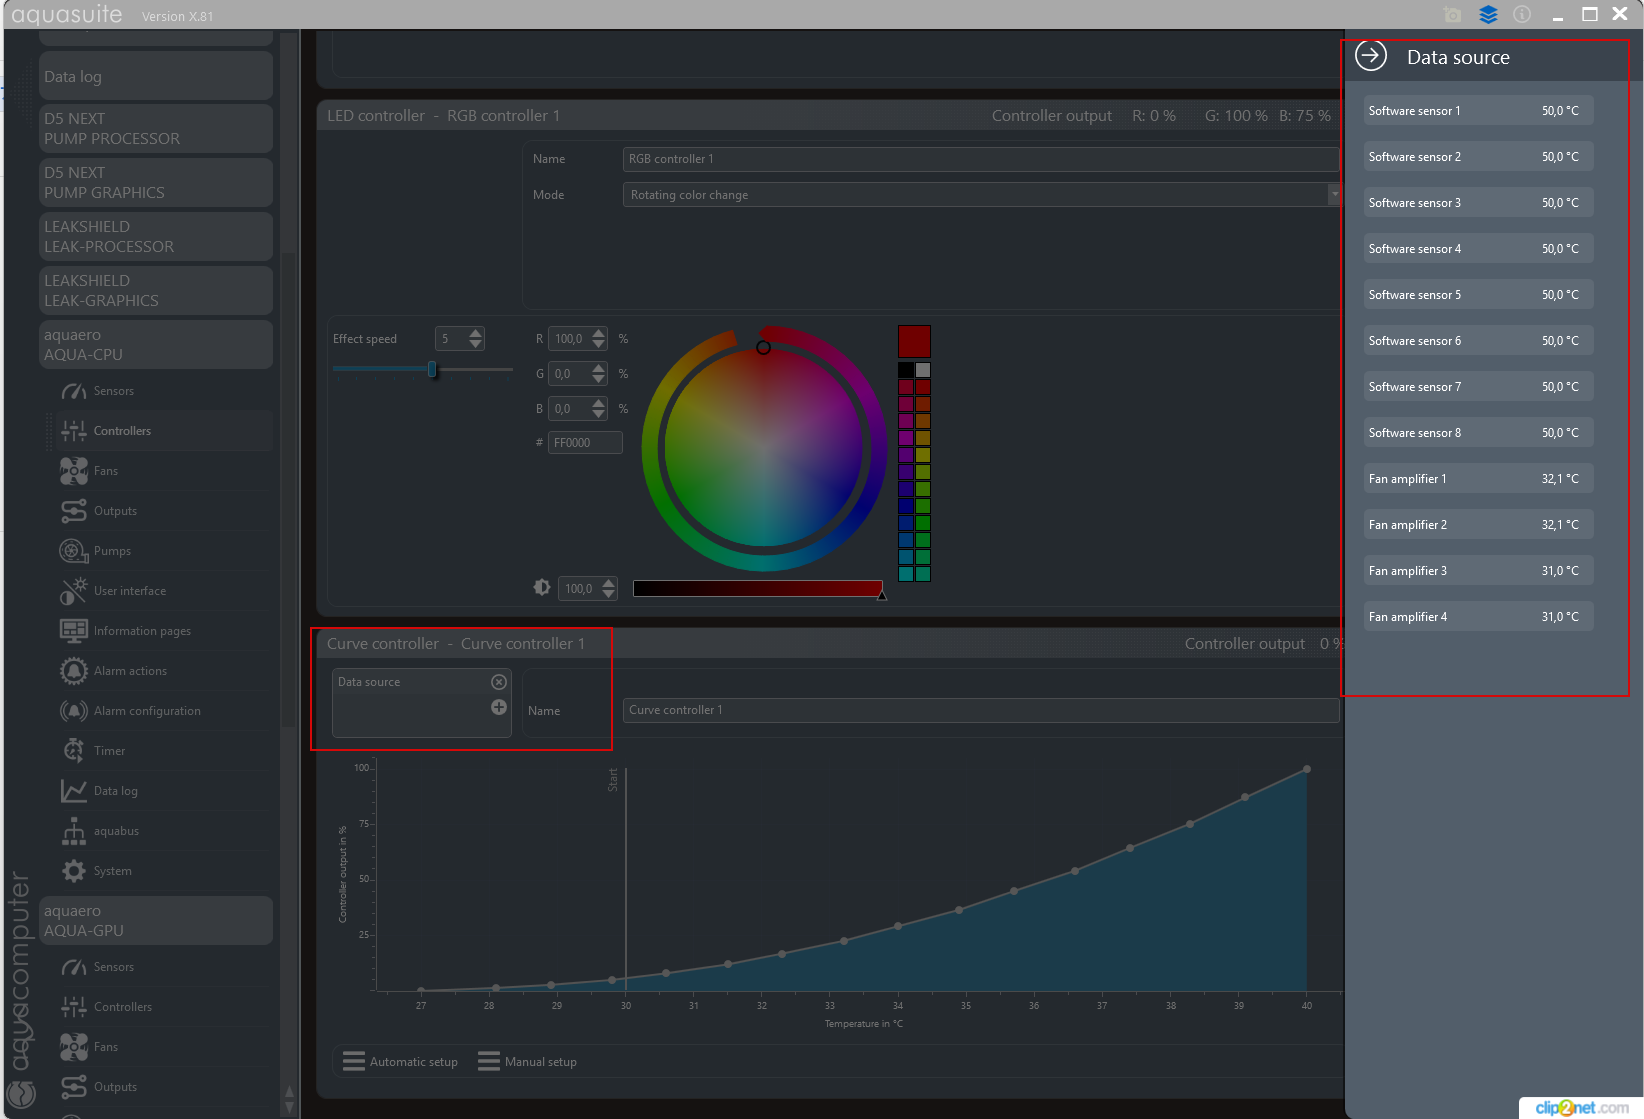Open the Data log top menu item

(x=155, y=77)
